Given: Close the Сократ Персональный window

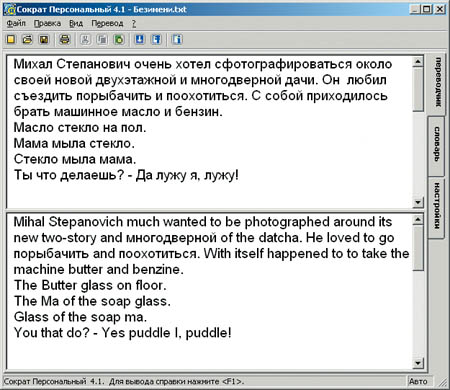Looking at the screenshot, I should tap(440, 9).
